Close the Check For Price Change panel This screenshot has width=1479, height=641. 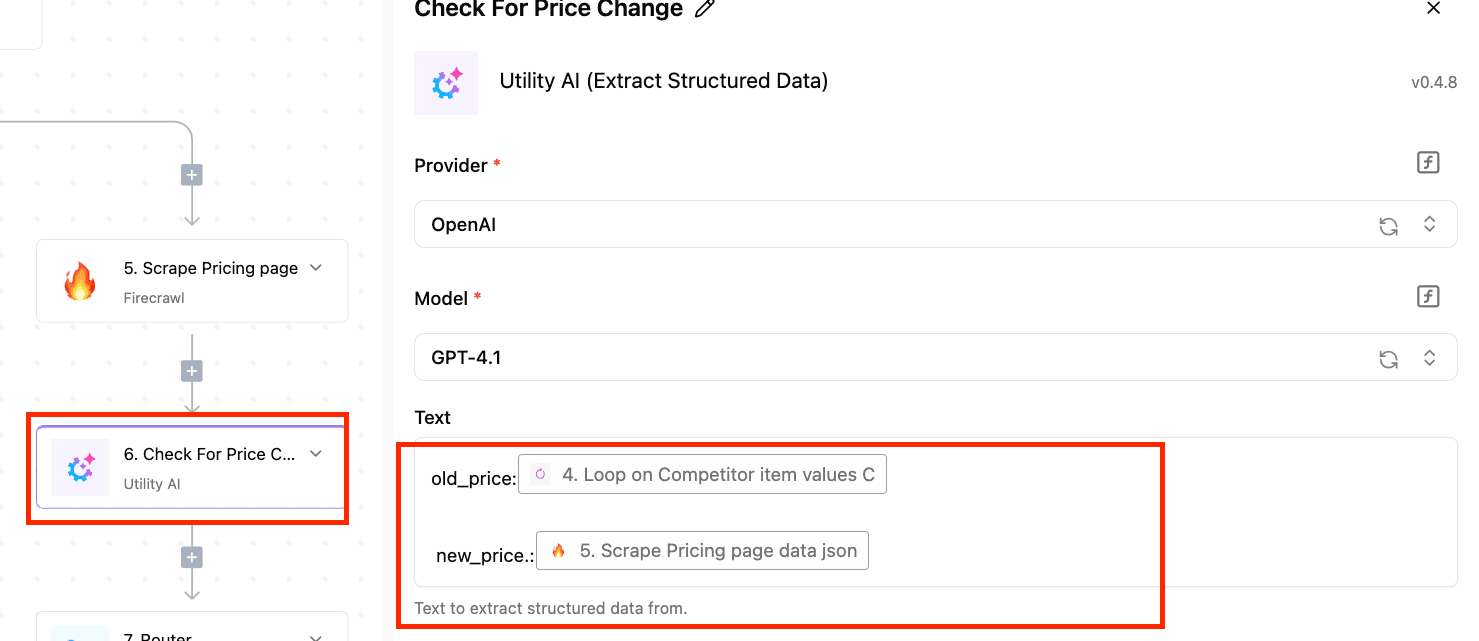(1433, 8)
